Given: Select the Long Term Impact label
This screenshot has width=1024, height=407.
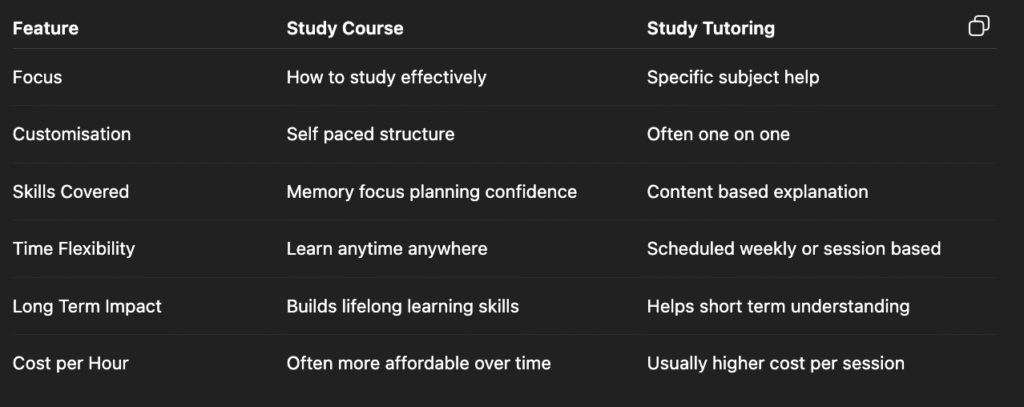Looking at the screenshot, I should pos(87,306).
